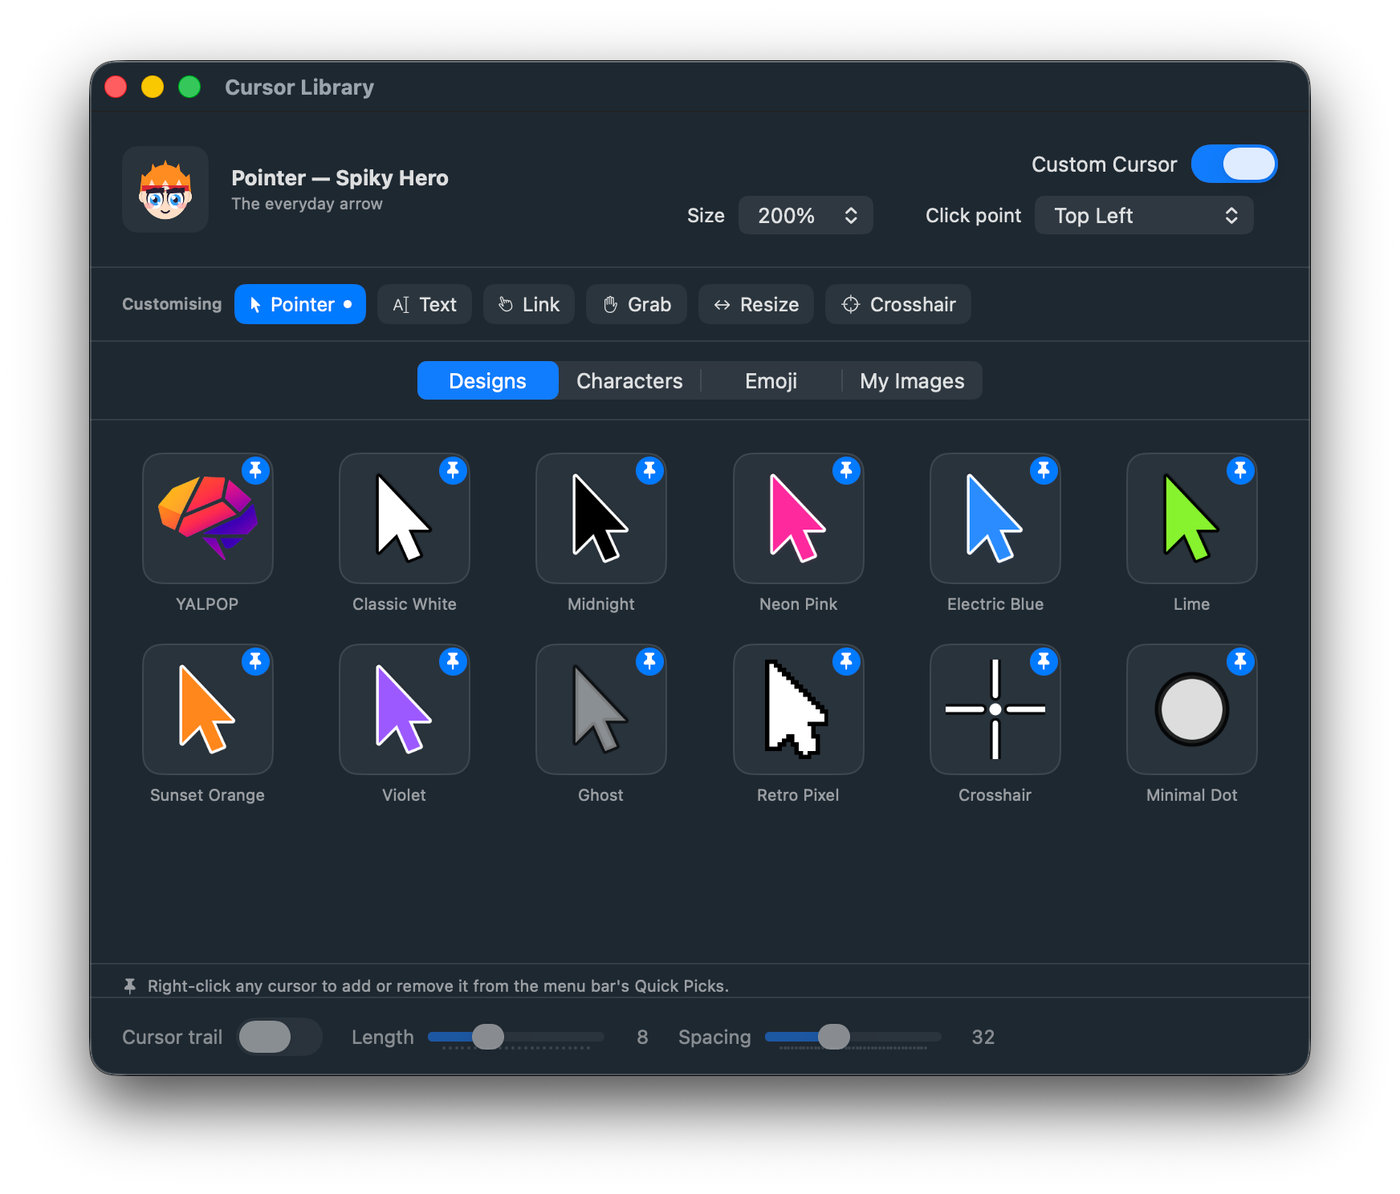Unpin the Ghost cursor

[x=650, y=661]
